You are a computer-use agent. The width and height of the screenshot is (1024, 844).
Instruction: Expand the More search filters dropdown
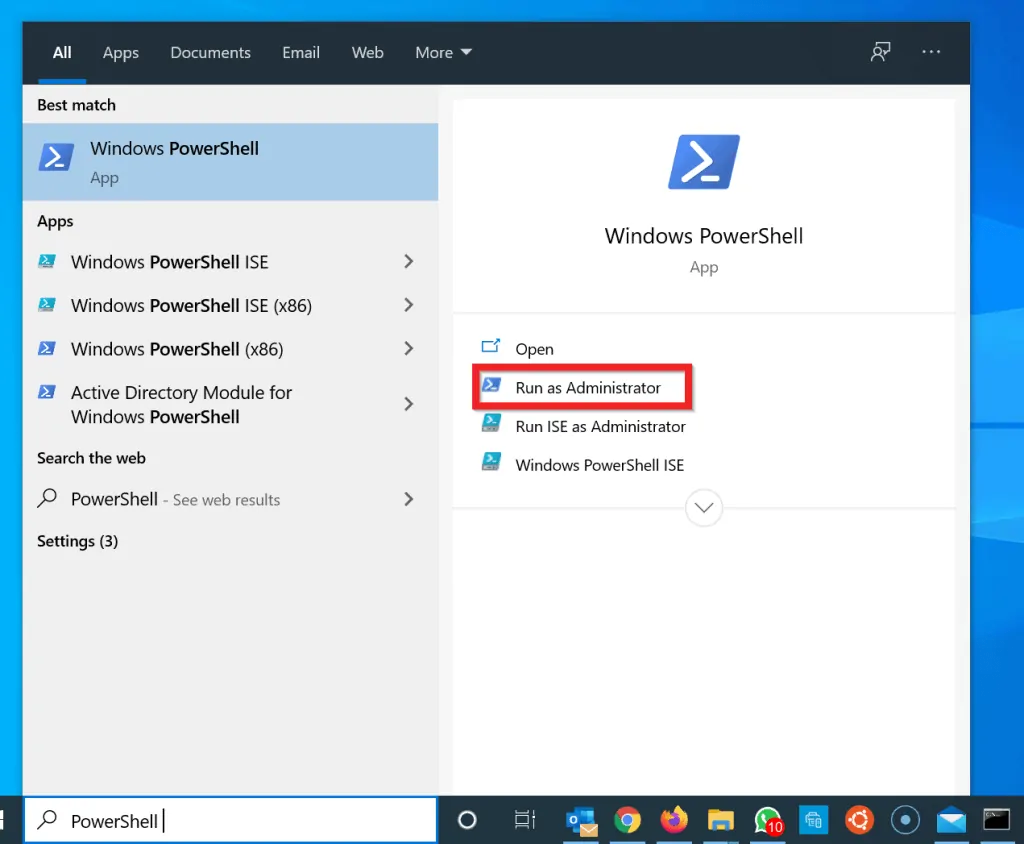[443, 52]
